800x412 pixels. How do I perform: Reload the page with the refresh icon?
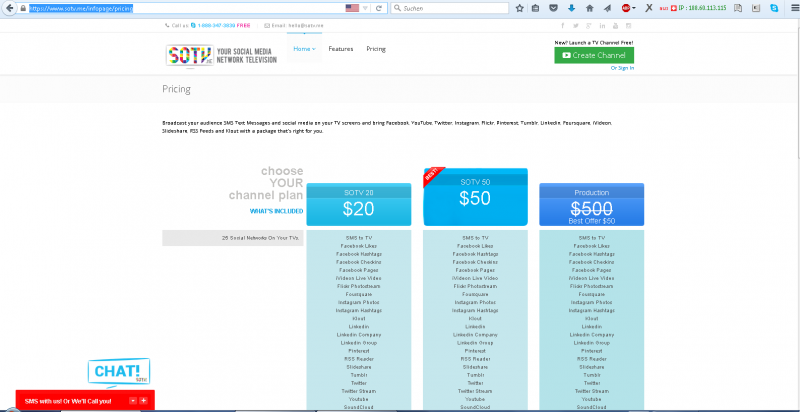click(x=379, y=8)
